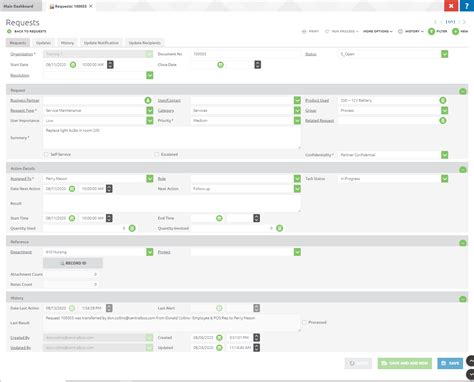Click the End Time time spinner

(256, 218)
